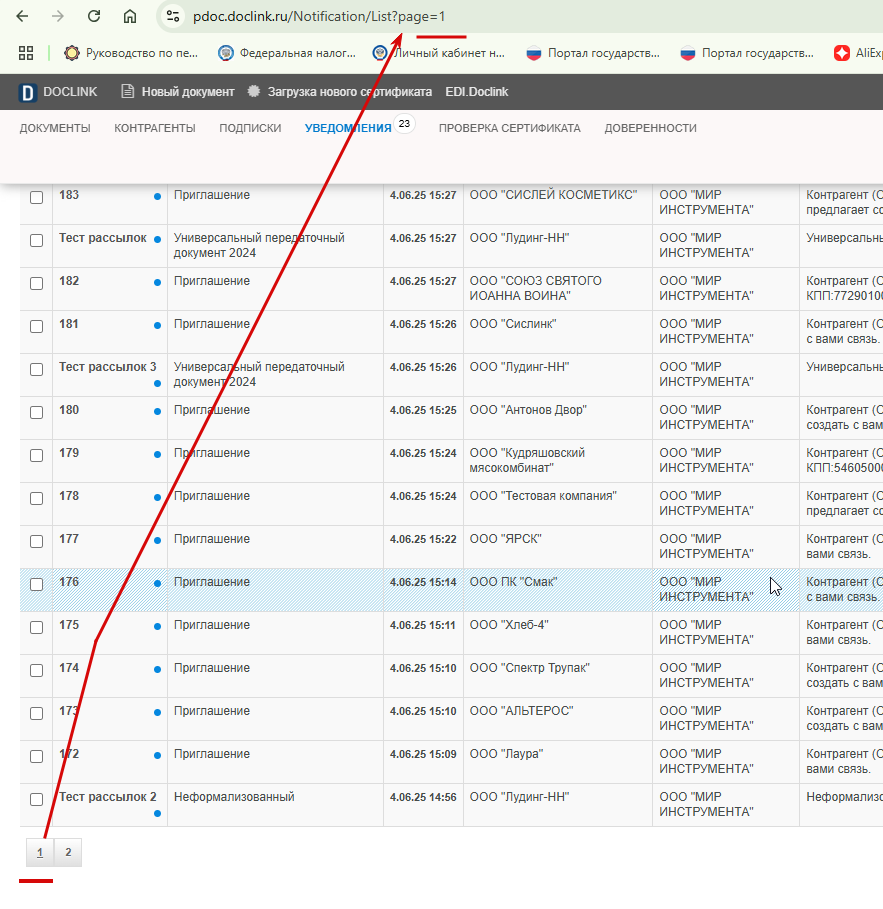
Task: Open the Федеральная налог... bookmark
Action: 287,53
